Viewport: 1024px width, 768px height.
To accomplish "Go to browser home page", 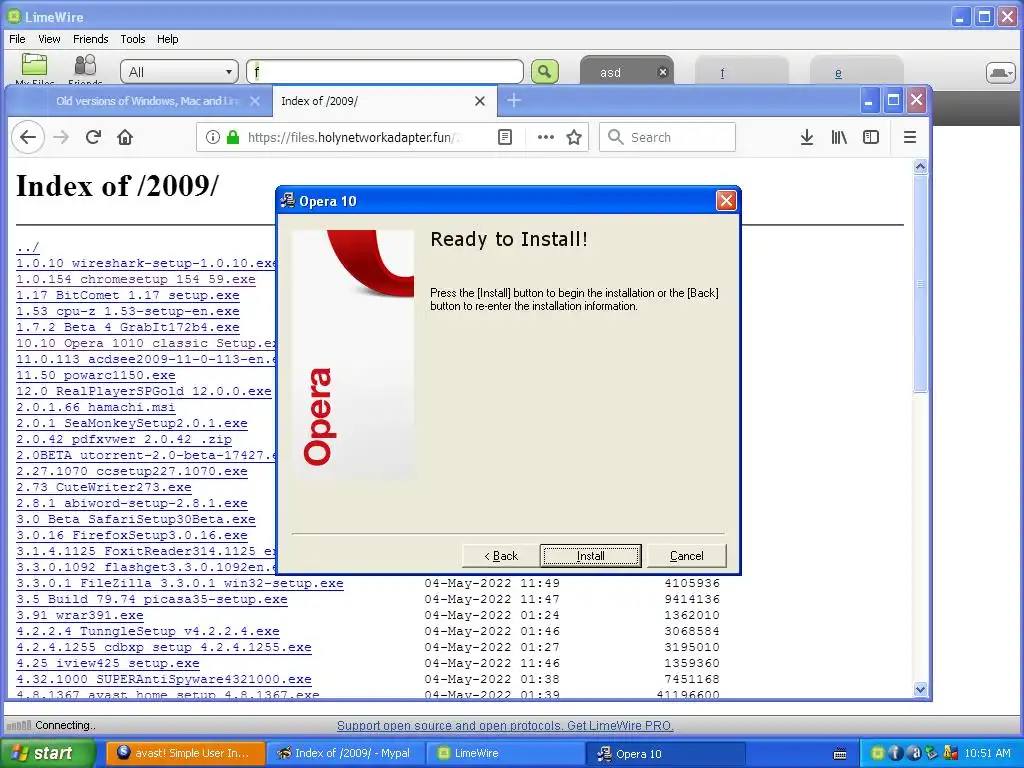I will click(x=125, y=137).
